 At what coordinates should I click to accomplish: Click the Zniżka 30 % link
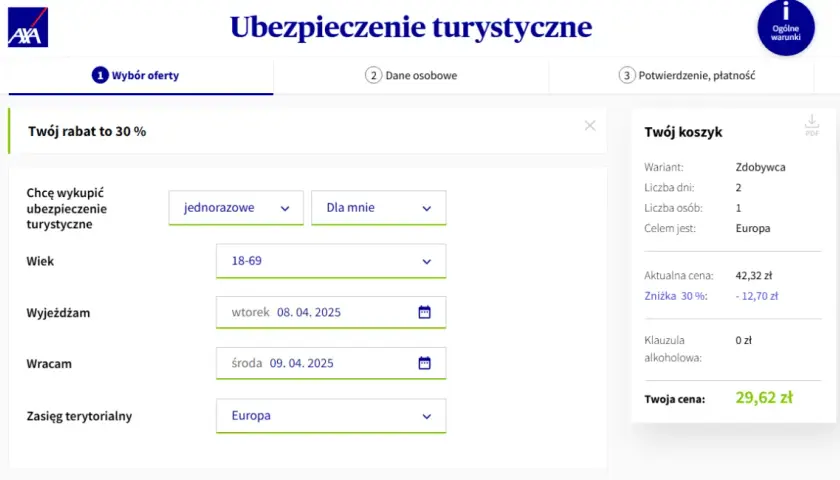coord(676,296)
